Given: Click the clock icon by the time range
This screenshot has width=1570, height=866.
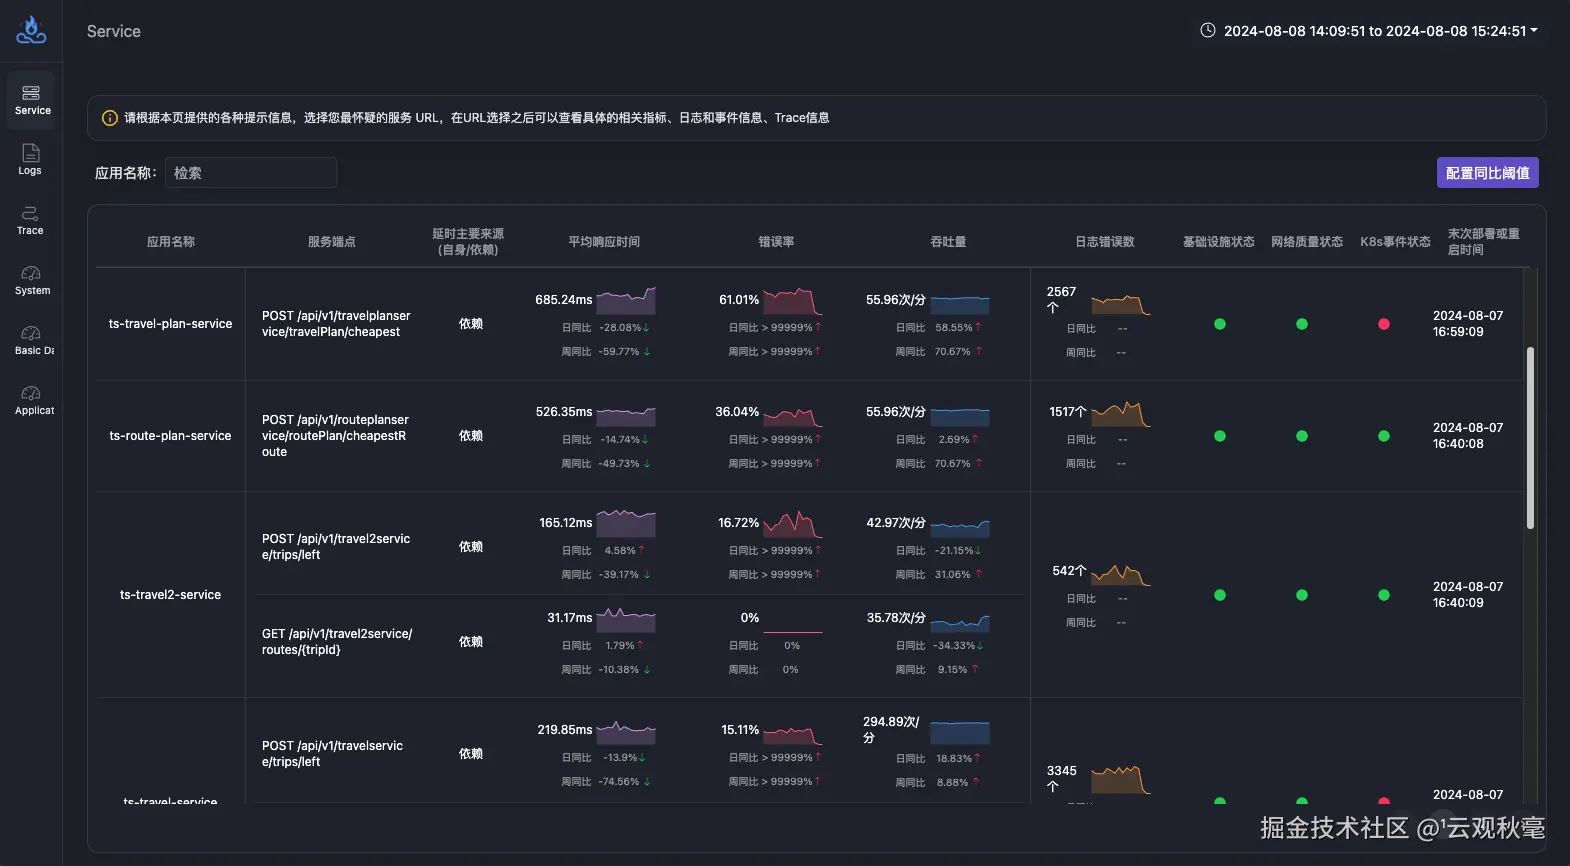Looking at the screenshot, I should pyautogui.click(x=1207, y=31).
